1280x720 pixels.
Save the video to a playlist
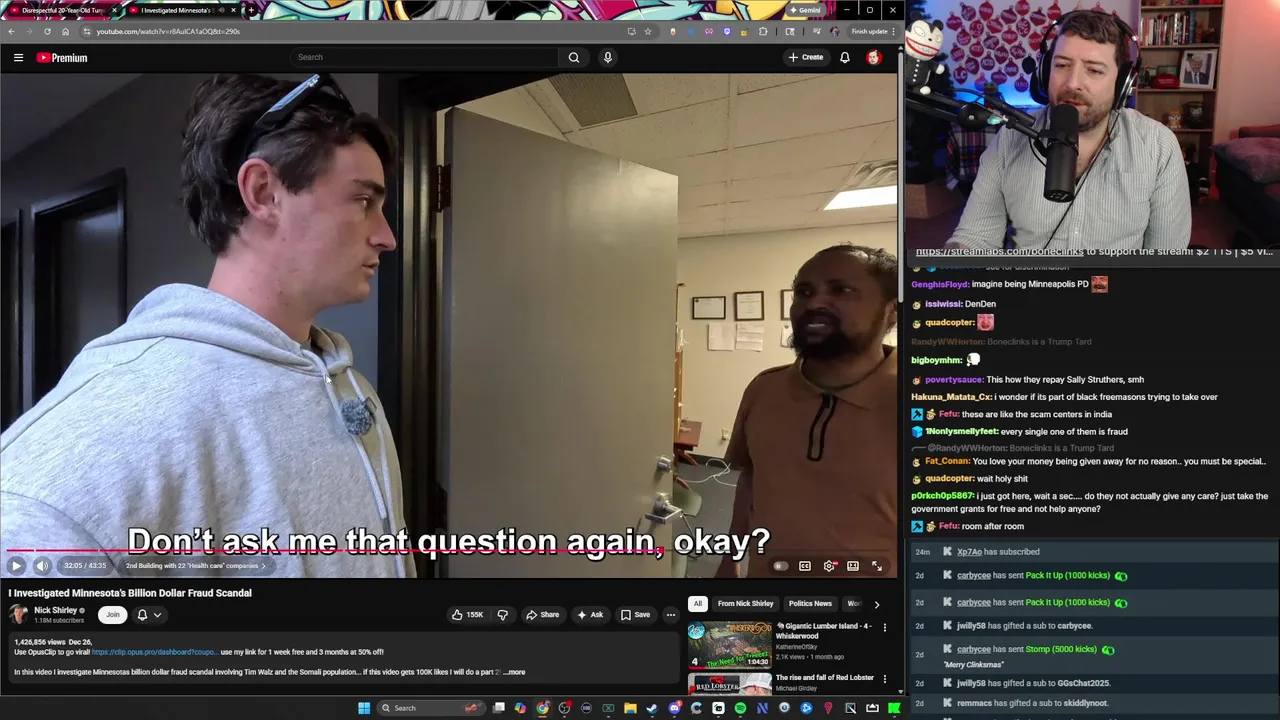click(x=635, y=615)
